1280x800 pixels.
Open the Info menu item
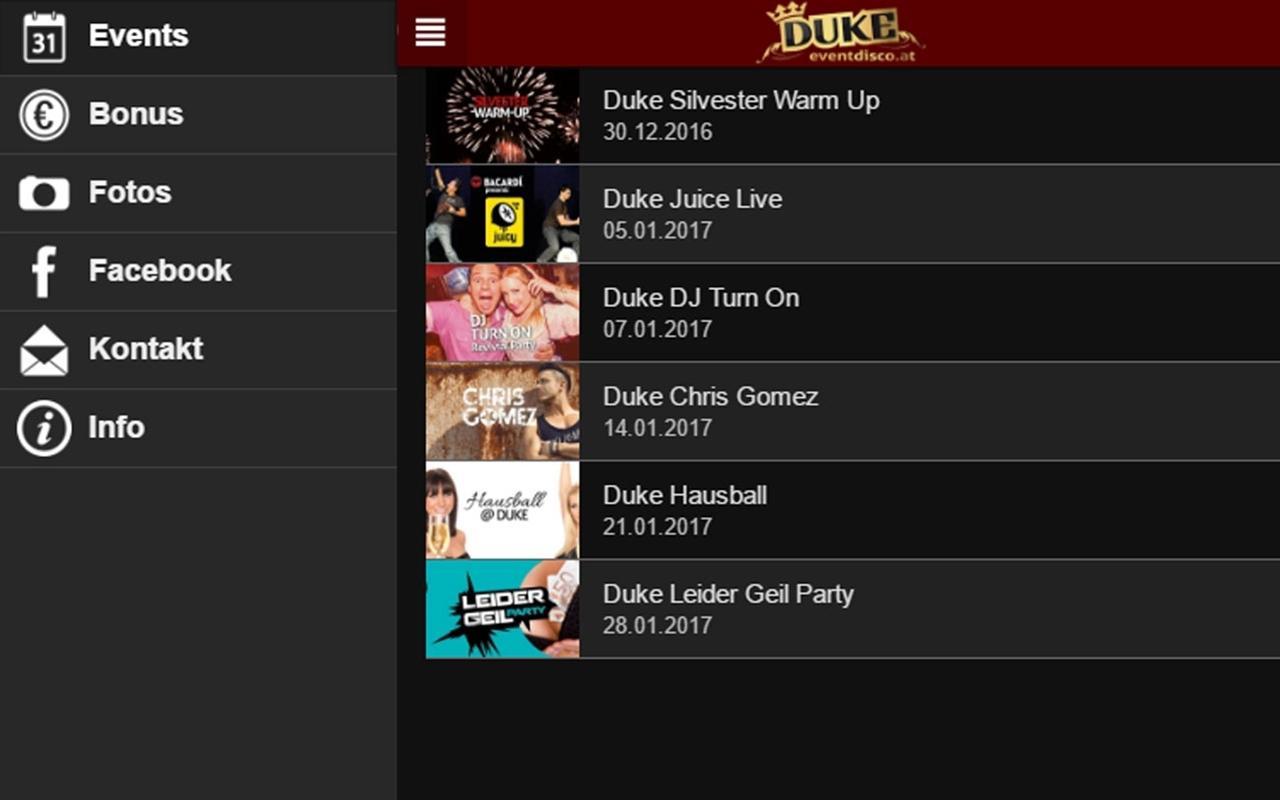[x=198, y=428]
